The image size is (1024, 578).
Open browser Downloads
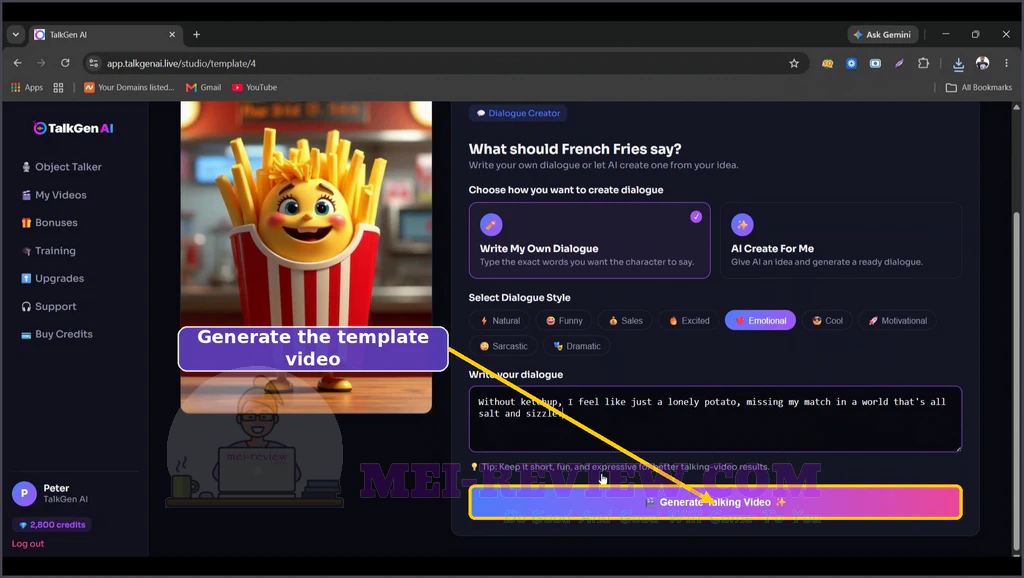[x=958, y=63]
